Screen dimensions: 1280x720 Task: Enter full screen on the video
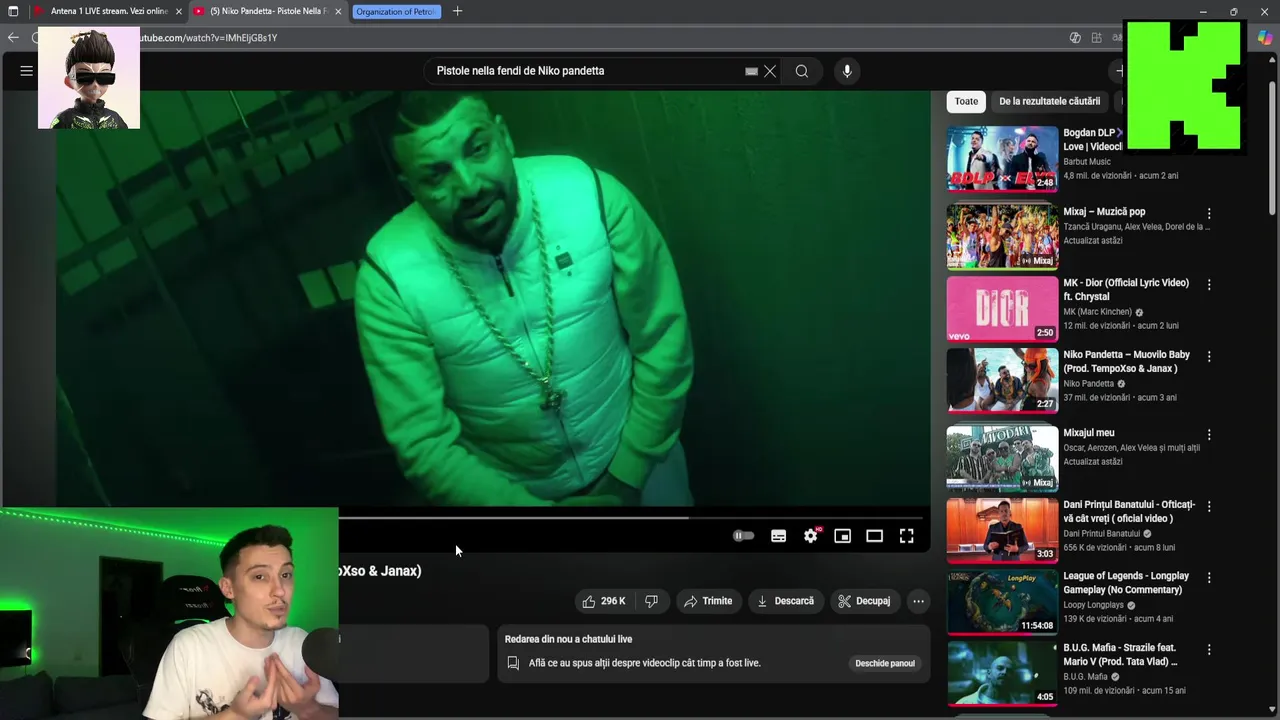(x=906, y=536)
